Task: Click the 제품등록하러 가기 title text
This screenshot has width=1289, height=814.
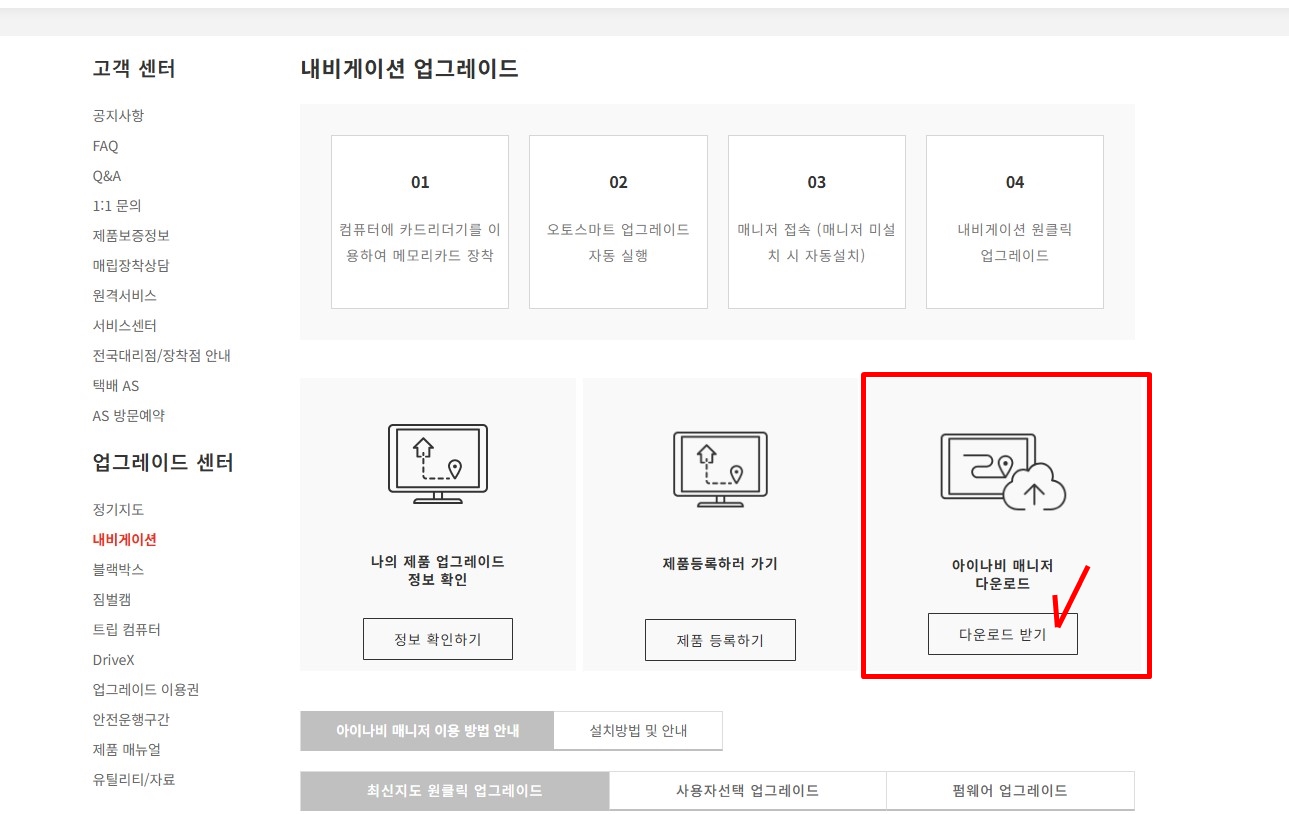Action: tap(720, 564)
